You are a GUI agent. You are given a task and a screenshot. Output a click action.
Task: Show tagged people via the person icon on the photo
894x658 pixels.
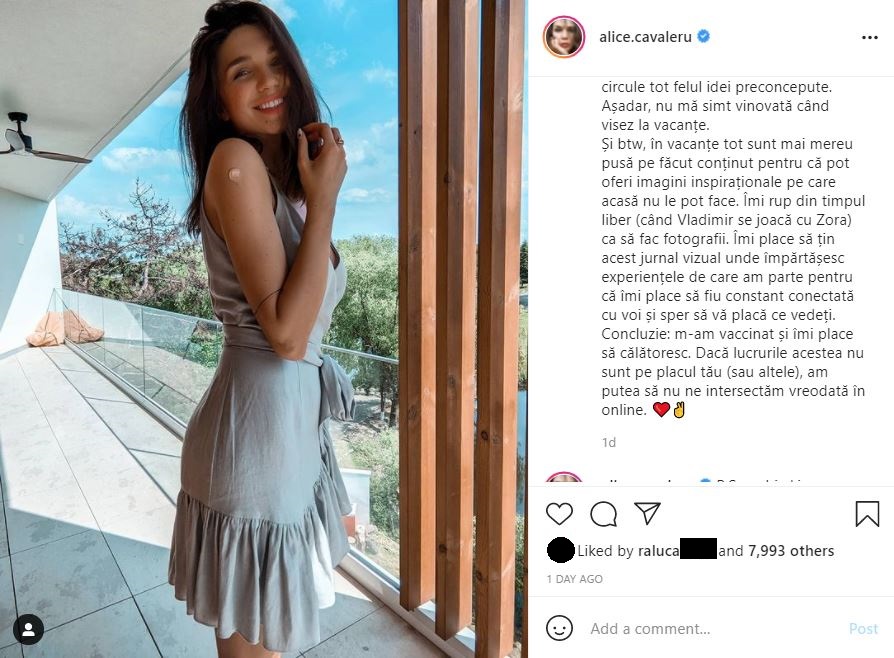point(29,629)
